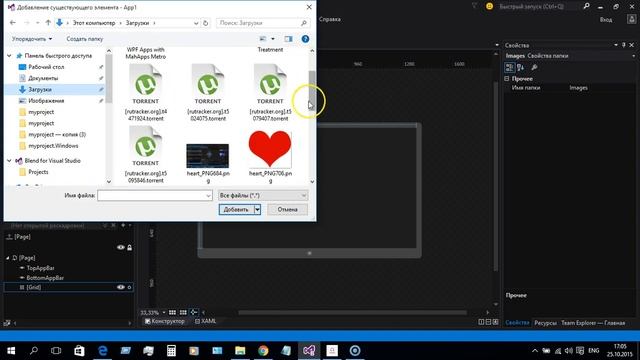Click Создать папку button
The image size is (640, 360).
click(84, 39)
